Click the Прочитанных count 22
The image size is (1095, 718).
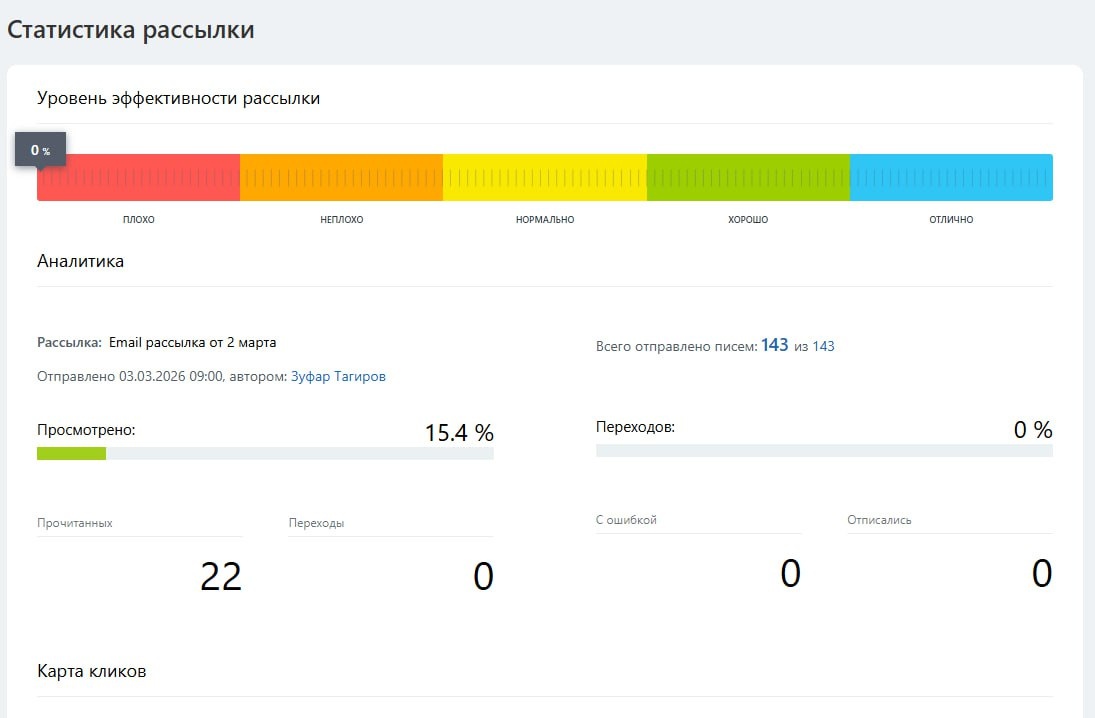(x=221, y=577)
